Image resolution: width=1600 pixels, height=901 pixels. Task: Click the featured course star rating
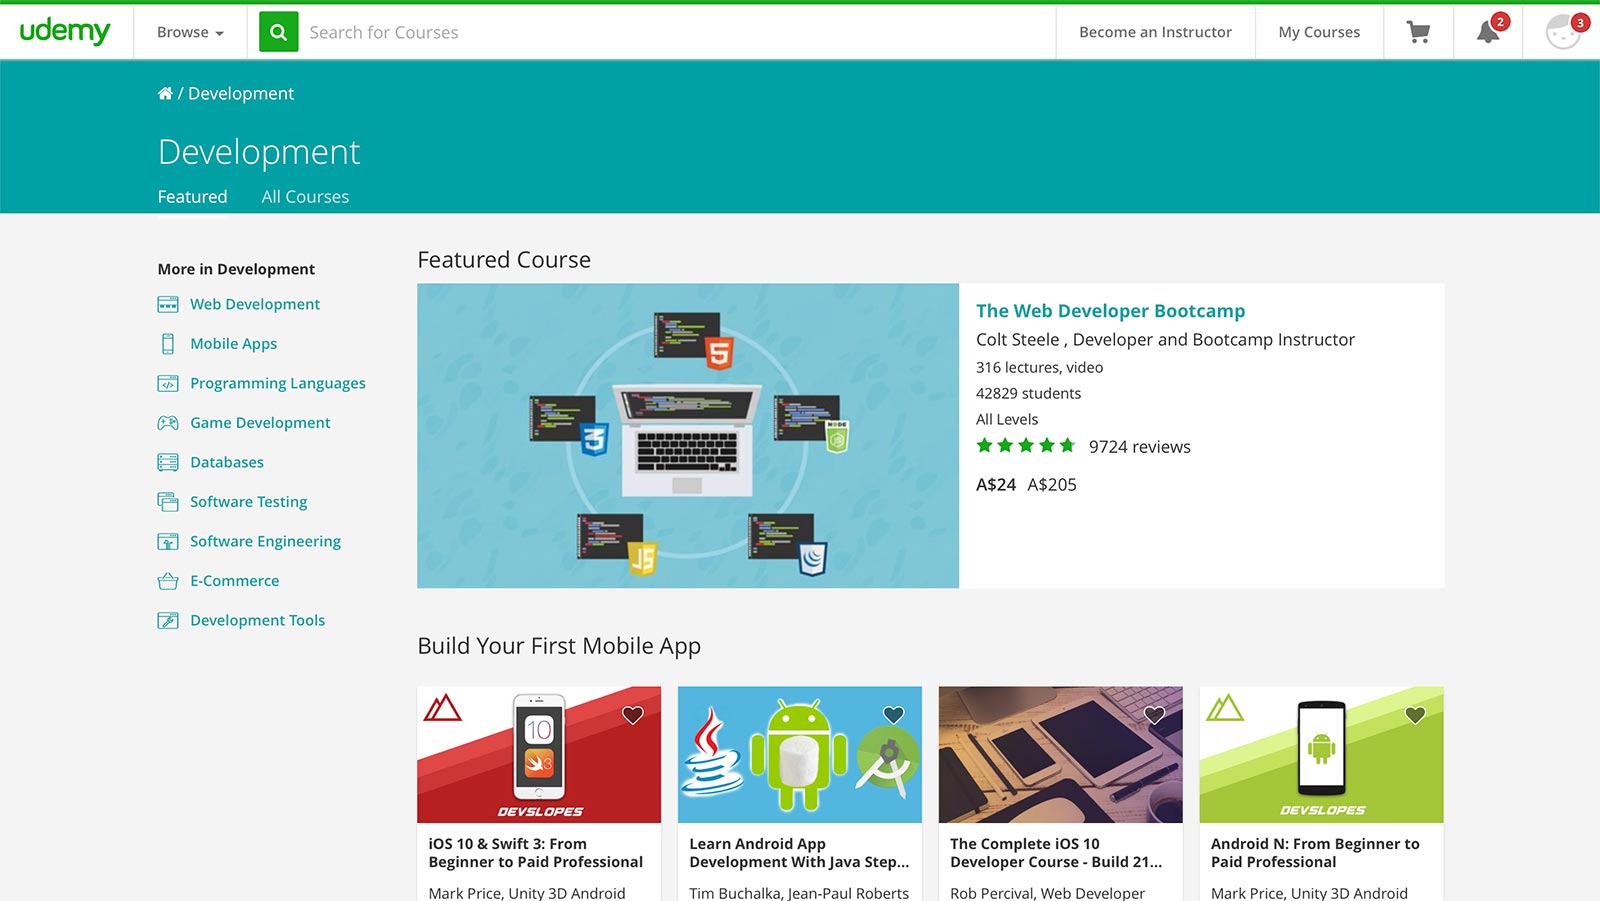point(1026,446)
